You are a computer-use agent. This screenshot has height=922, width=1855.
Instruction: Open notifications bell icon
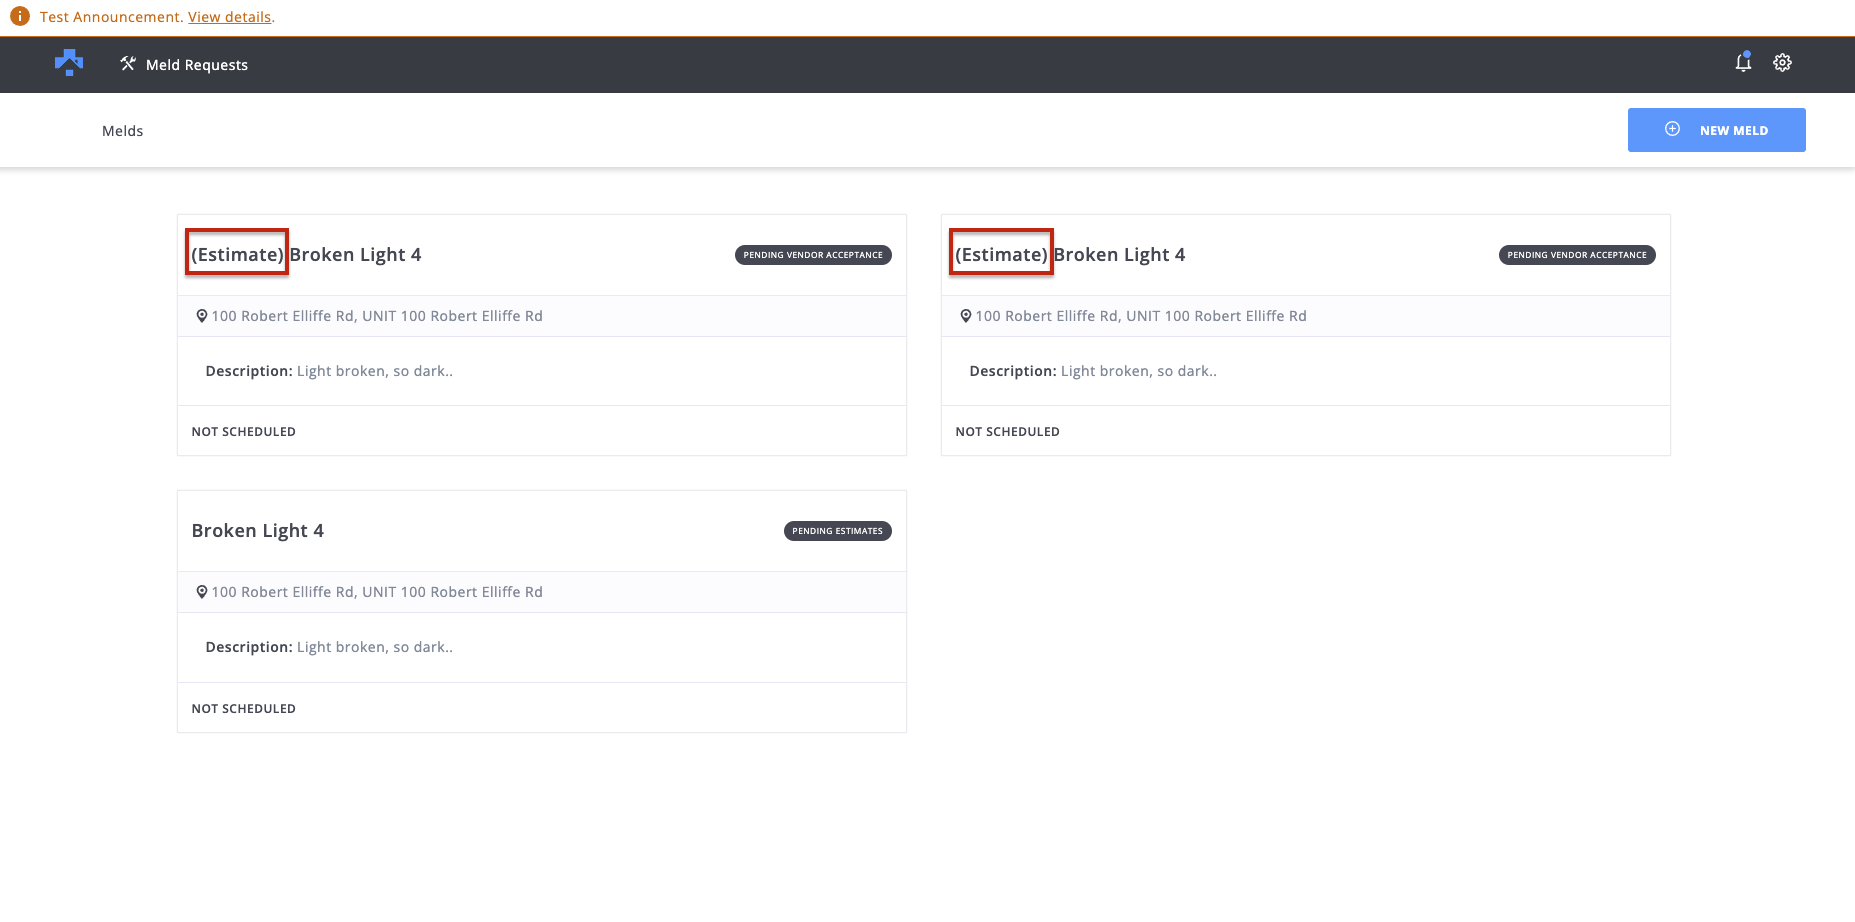click(x=1743, y=62)
